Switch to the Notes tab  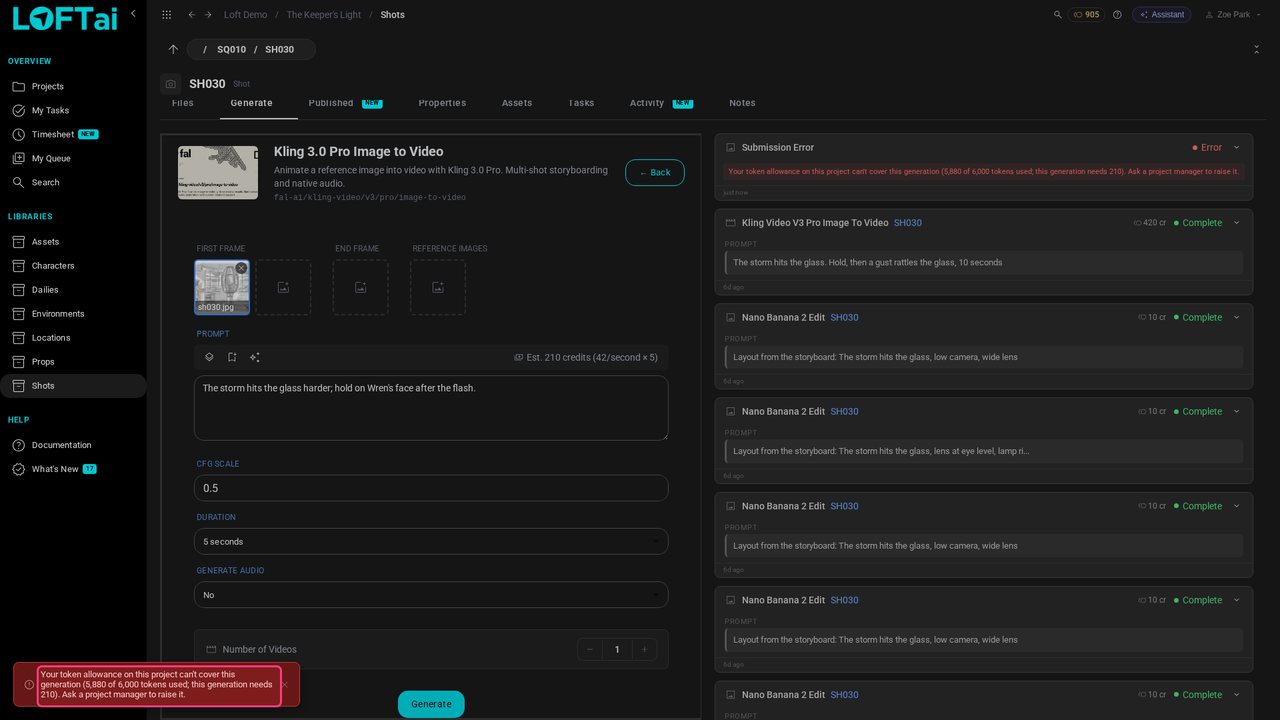click(742, 103)
